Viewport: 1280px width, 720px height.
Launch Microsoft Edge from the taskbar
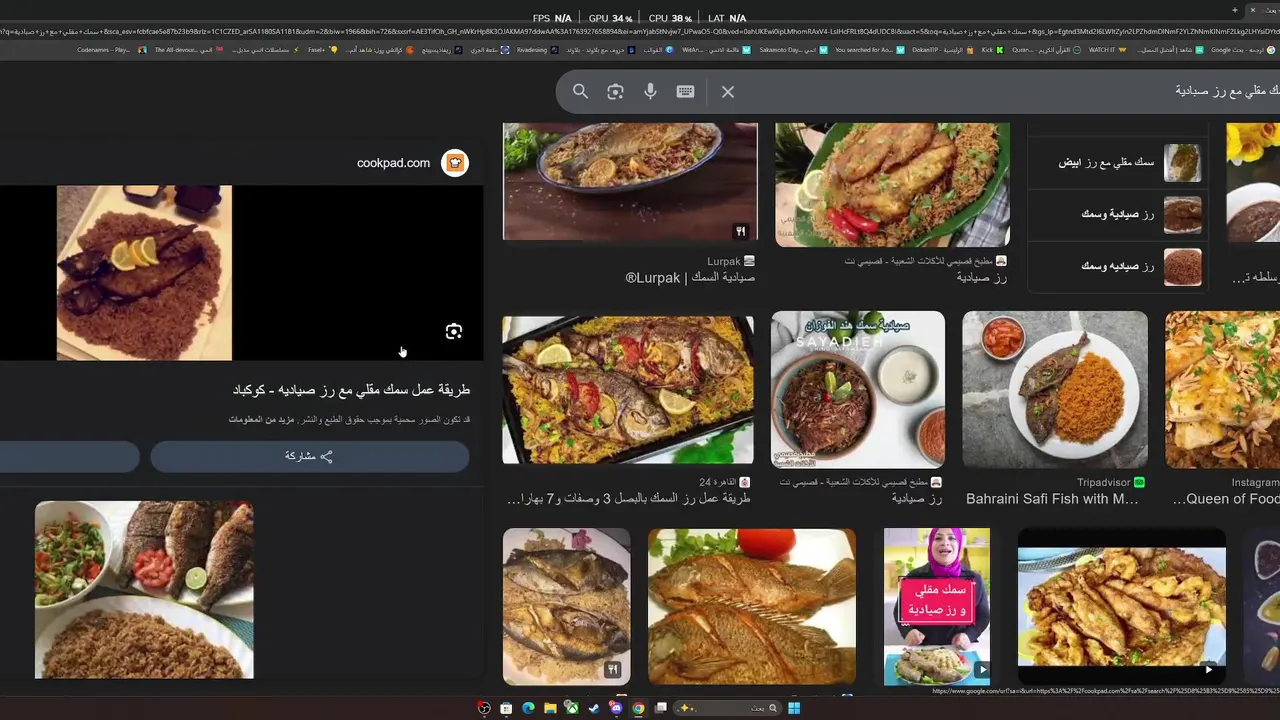tap(528, 708)
